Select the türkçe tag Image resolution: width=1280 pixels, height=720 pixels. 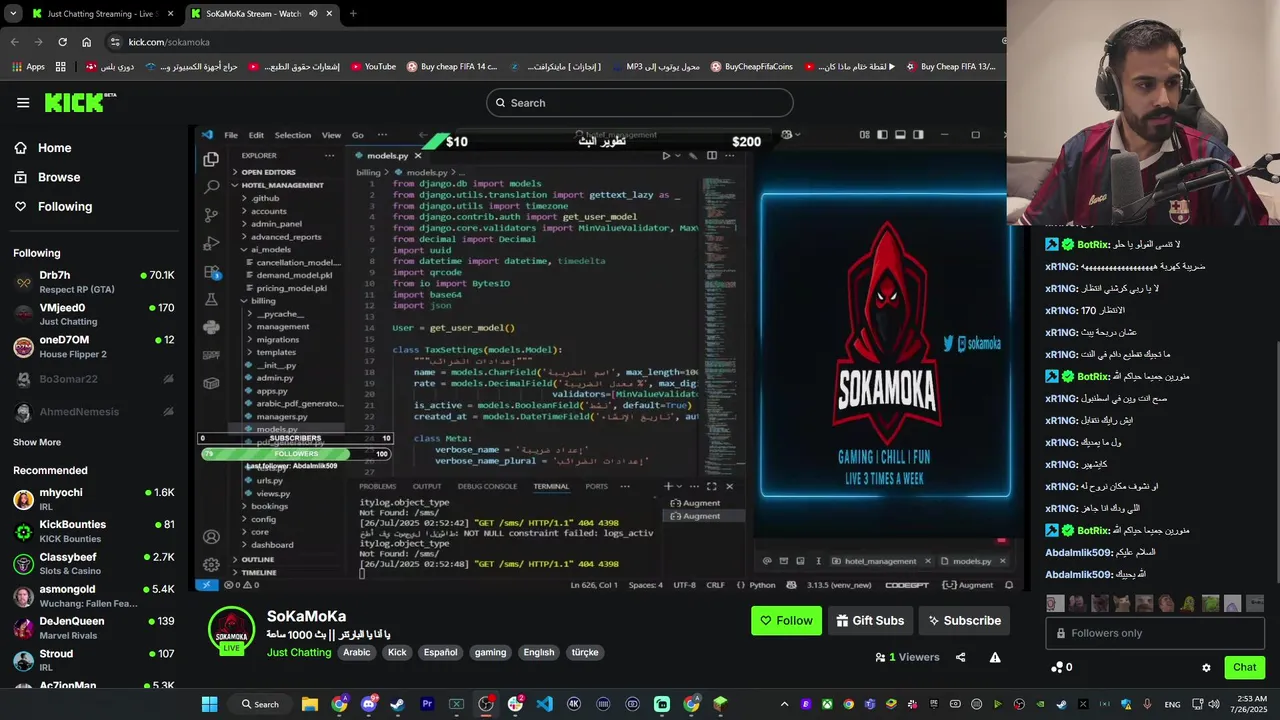pos(585,652)
